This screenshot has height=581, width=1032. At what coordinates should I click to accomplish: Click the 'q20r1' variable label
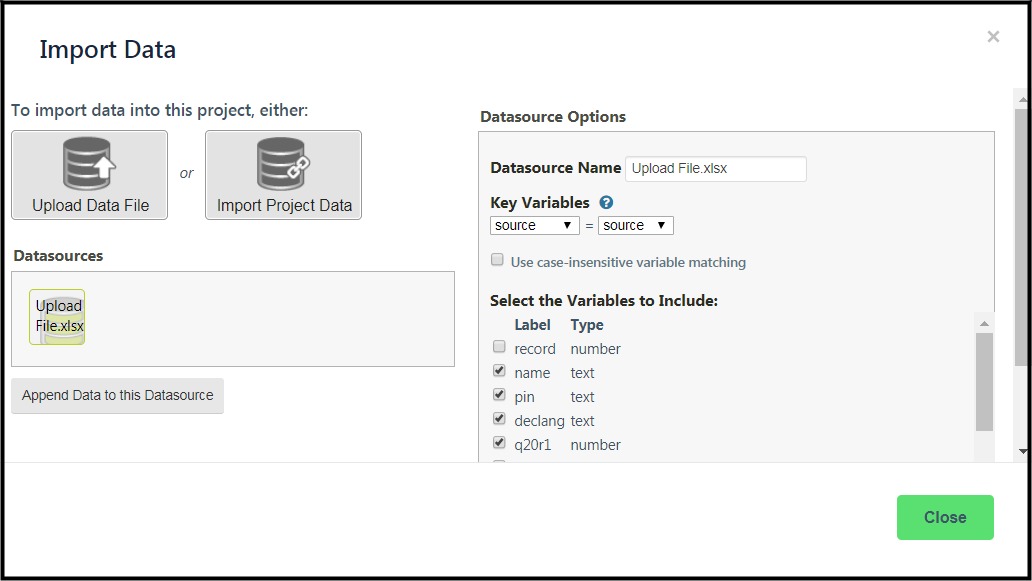click(532, 445)
